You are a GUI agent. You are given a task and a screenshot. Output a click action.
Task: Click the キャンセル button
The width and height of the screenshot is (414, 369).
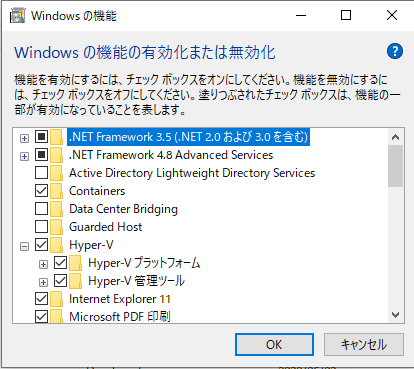(x=364, y=344)
